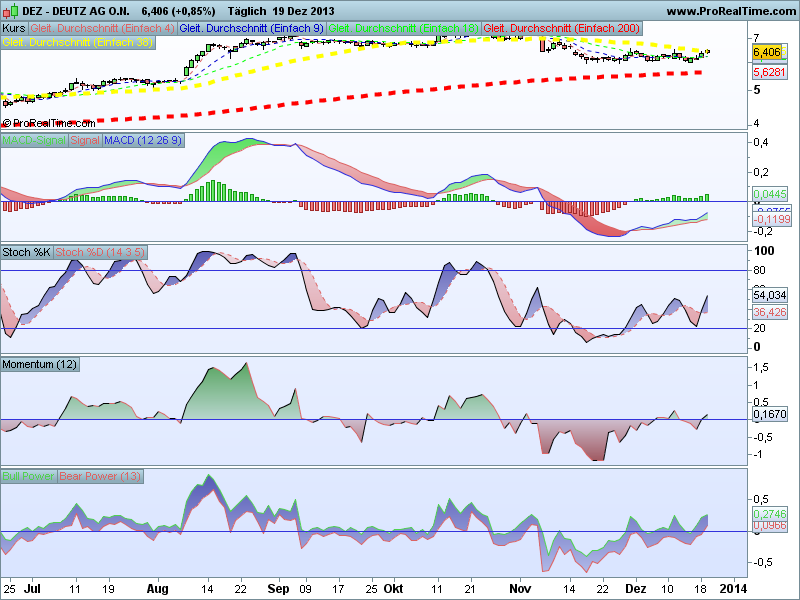The width and height of the screenshot is (800, 600).
Task: Click the Stoch %K value 54,034
Action: 770,295
